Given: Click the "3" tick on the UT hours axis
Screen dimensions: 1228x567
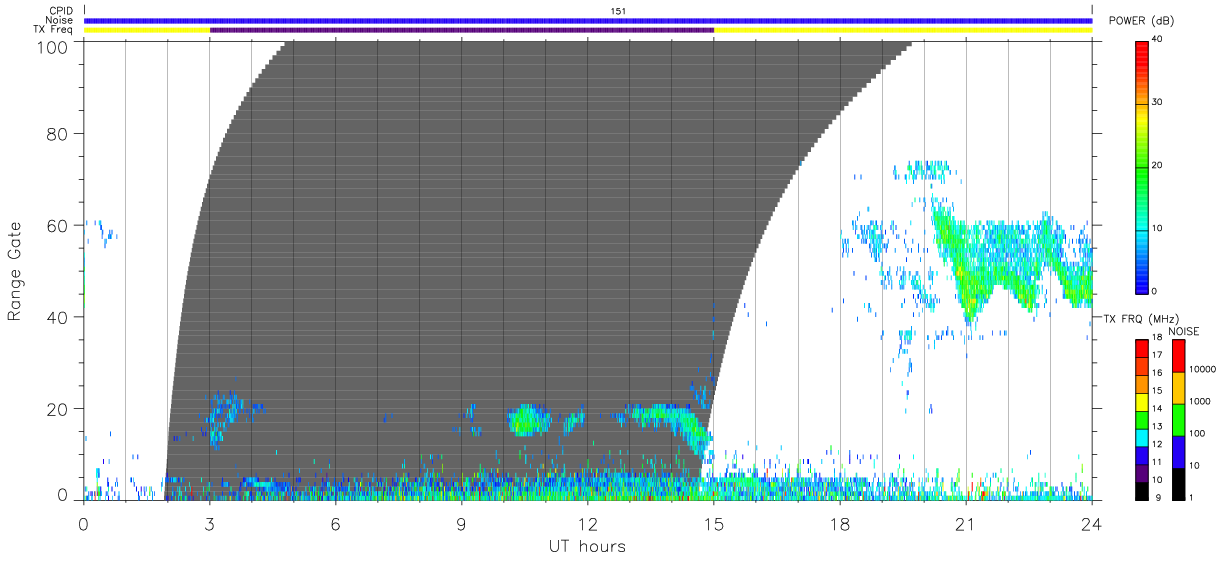Looking at the screenshot, I should tap(209, 523).
